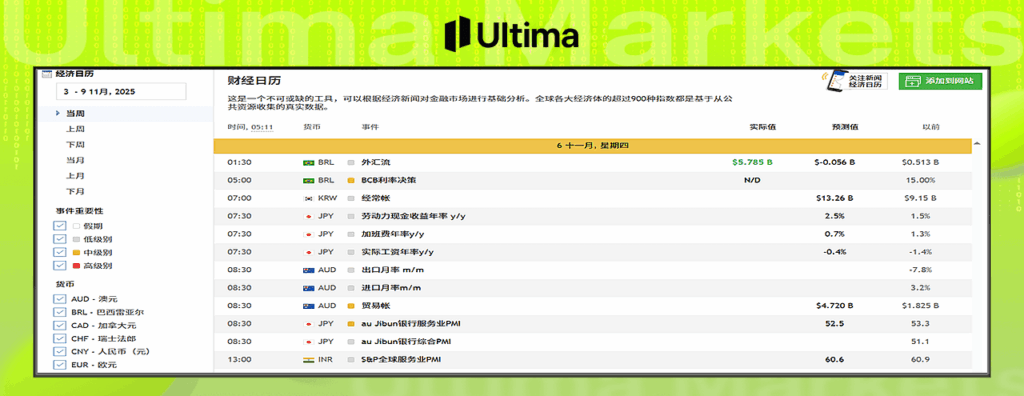Viewport: 1024px width, 396px height.
Task: Uncheck the BRL - 巴西雷亚尔 currency checkbox
Action: [60, 312]
